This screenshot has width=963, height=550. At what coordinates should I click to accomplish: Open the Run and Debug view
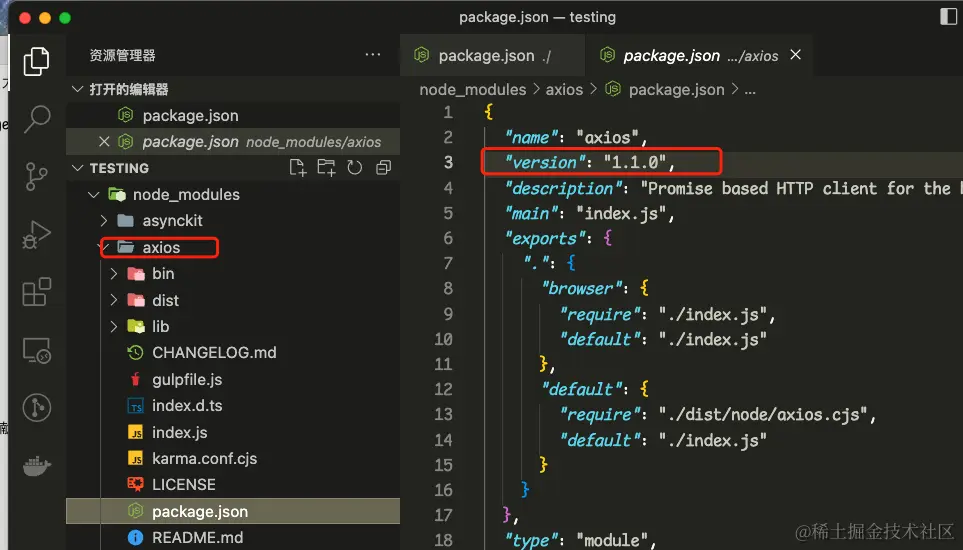coord(36,234)
